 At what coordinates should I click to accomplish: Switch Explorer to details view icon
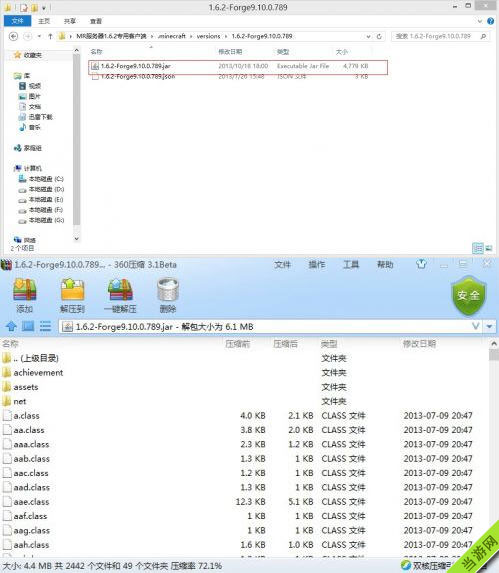477,248
